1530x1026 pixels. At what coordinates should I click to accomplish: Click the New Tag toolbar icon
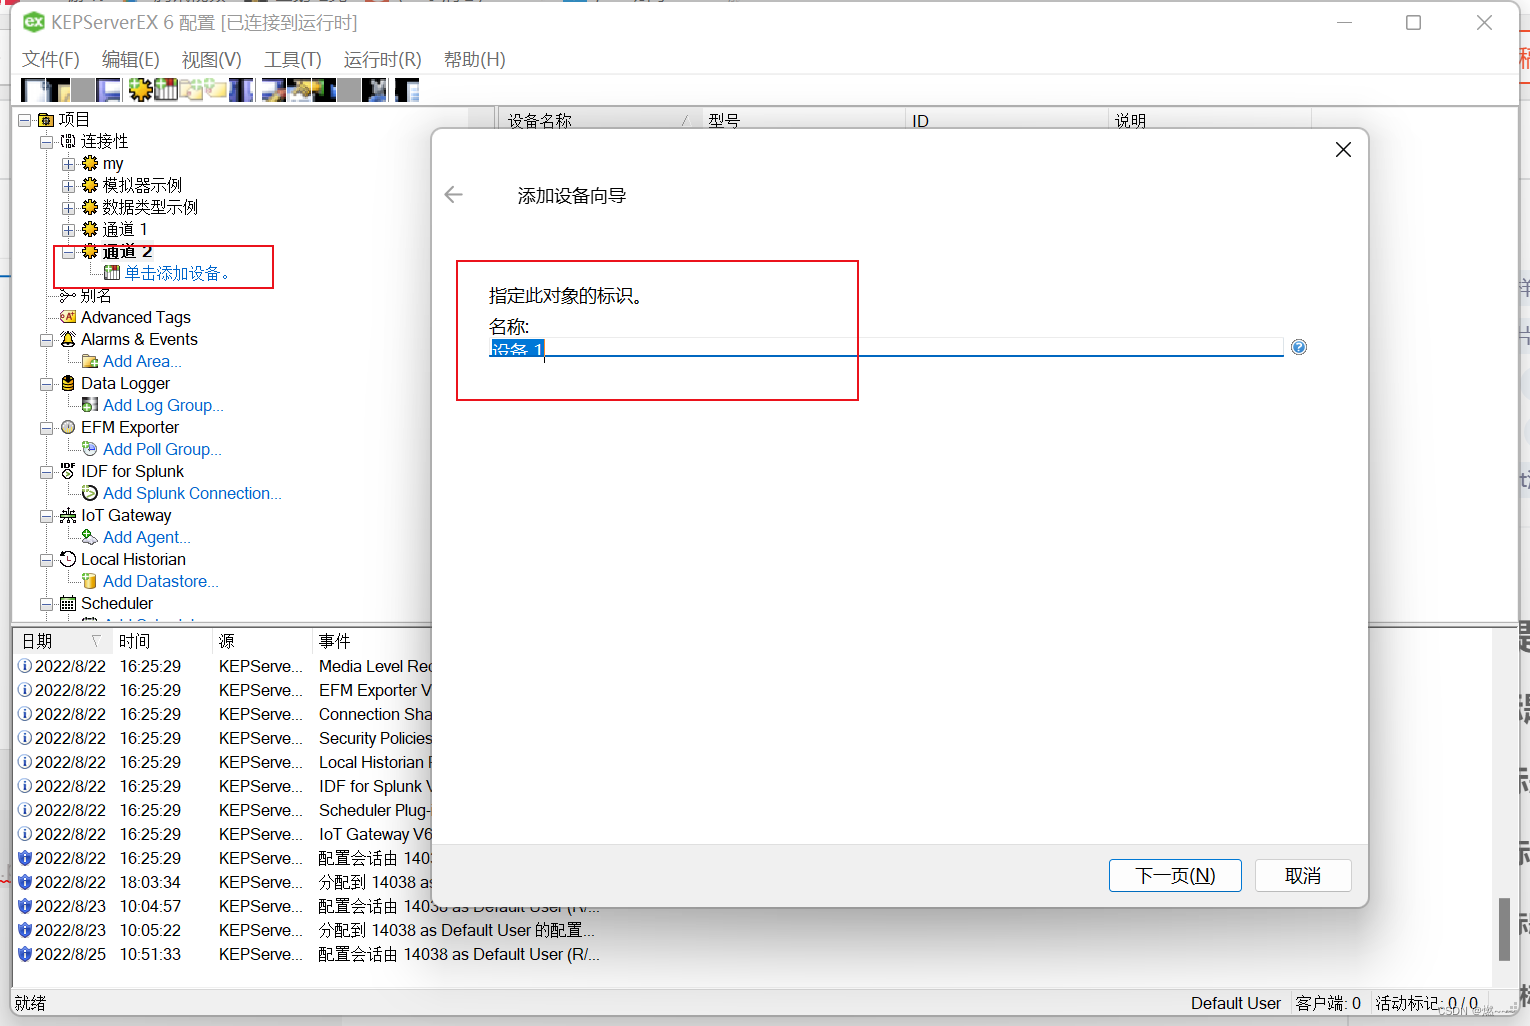click(x=216, y=90)
